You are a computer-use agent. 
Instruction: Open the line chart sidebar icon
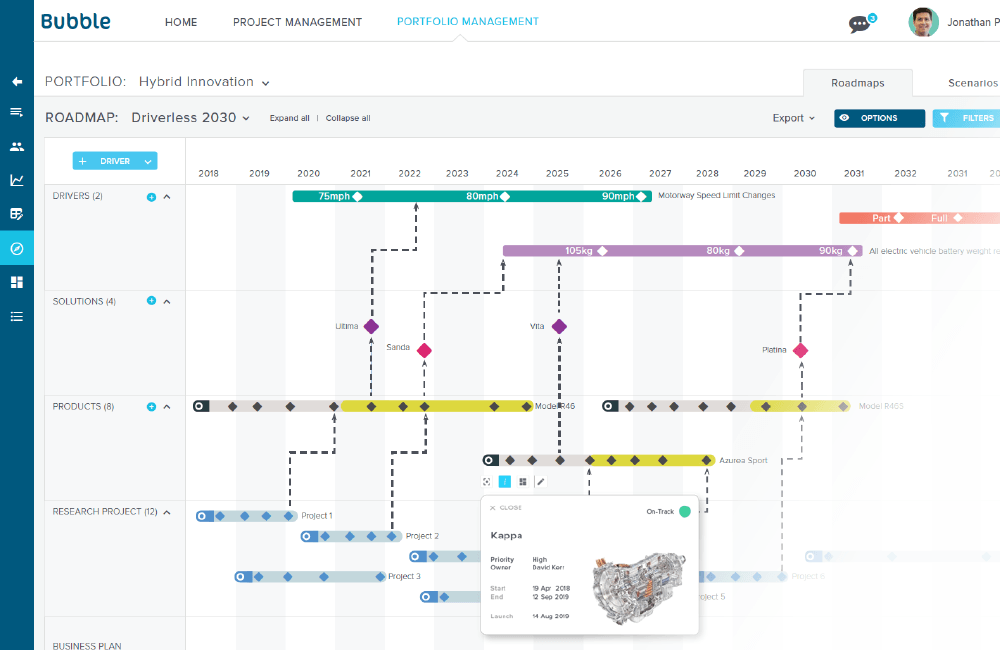(x=17, y=181)
